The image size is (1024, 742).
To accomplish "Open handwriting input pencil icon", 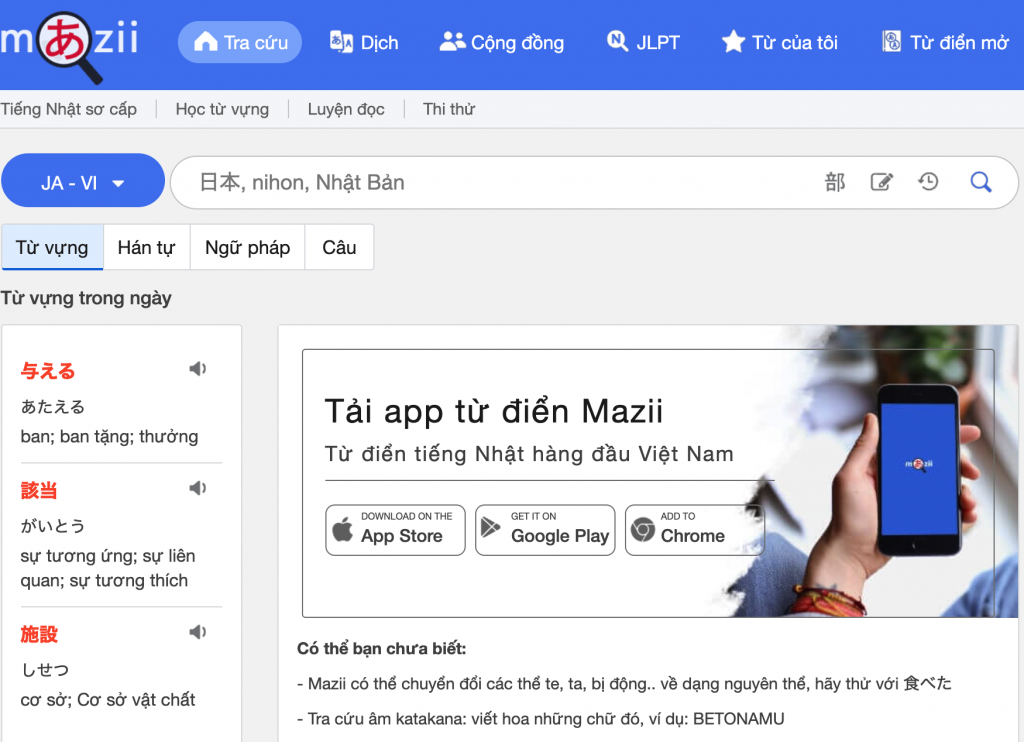I will click(881, 182).
